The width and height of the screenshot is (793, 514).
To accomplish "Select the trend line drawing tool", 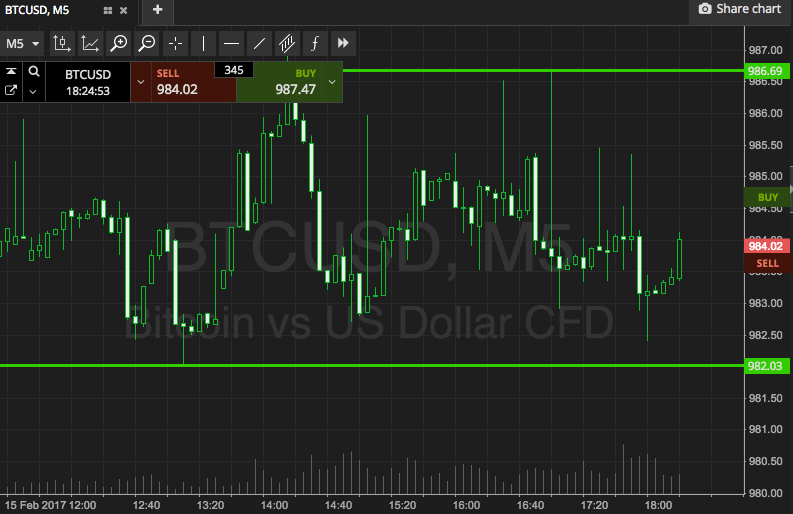I will pos(259,43).
